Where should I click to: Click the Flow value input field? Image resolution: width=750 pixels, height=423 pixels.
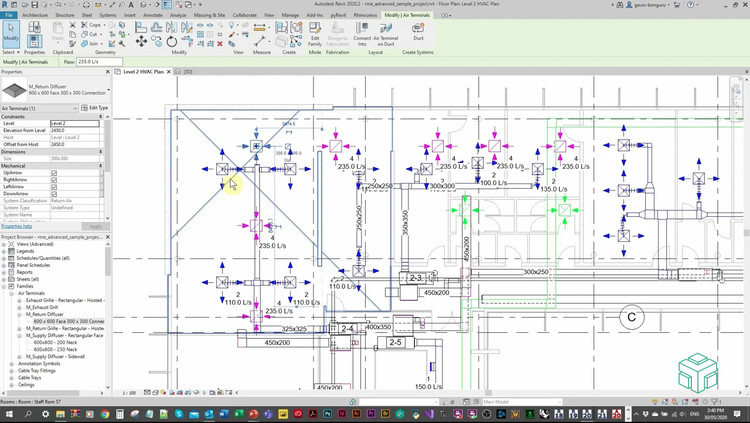[x=99, y=62]
